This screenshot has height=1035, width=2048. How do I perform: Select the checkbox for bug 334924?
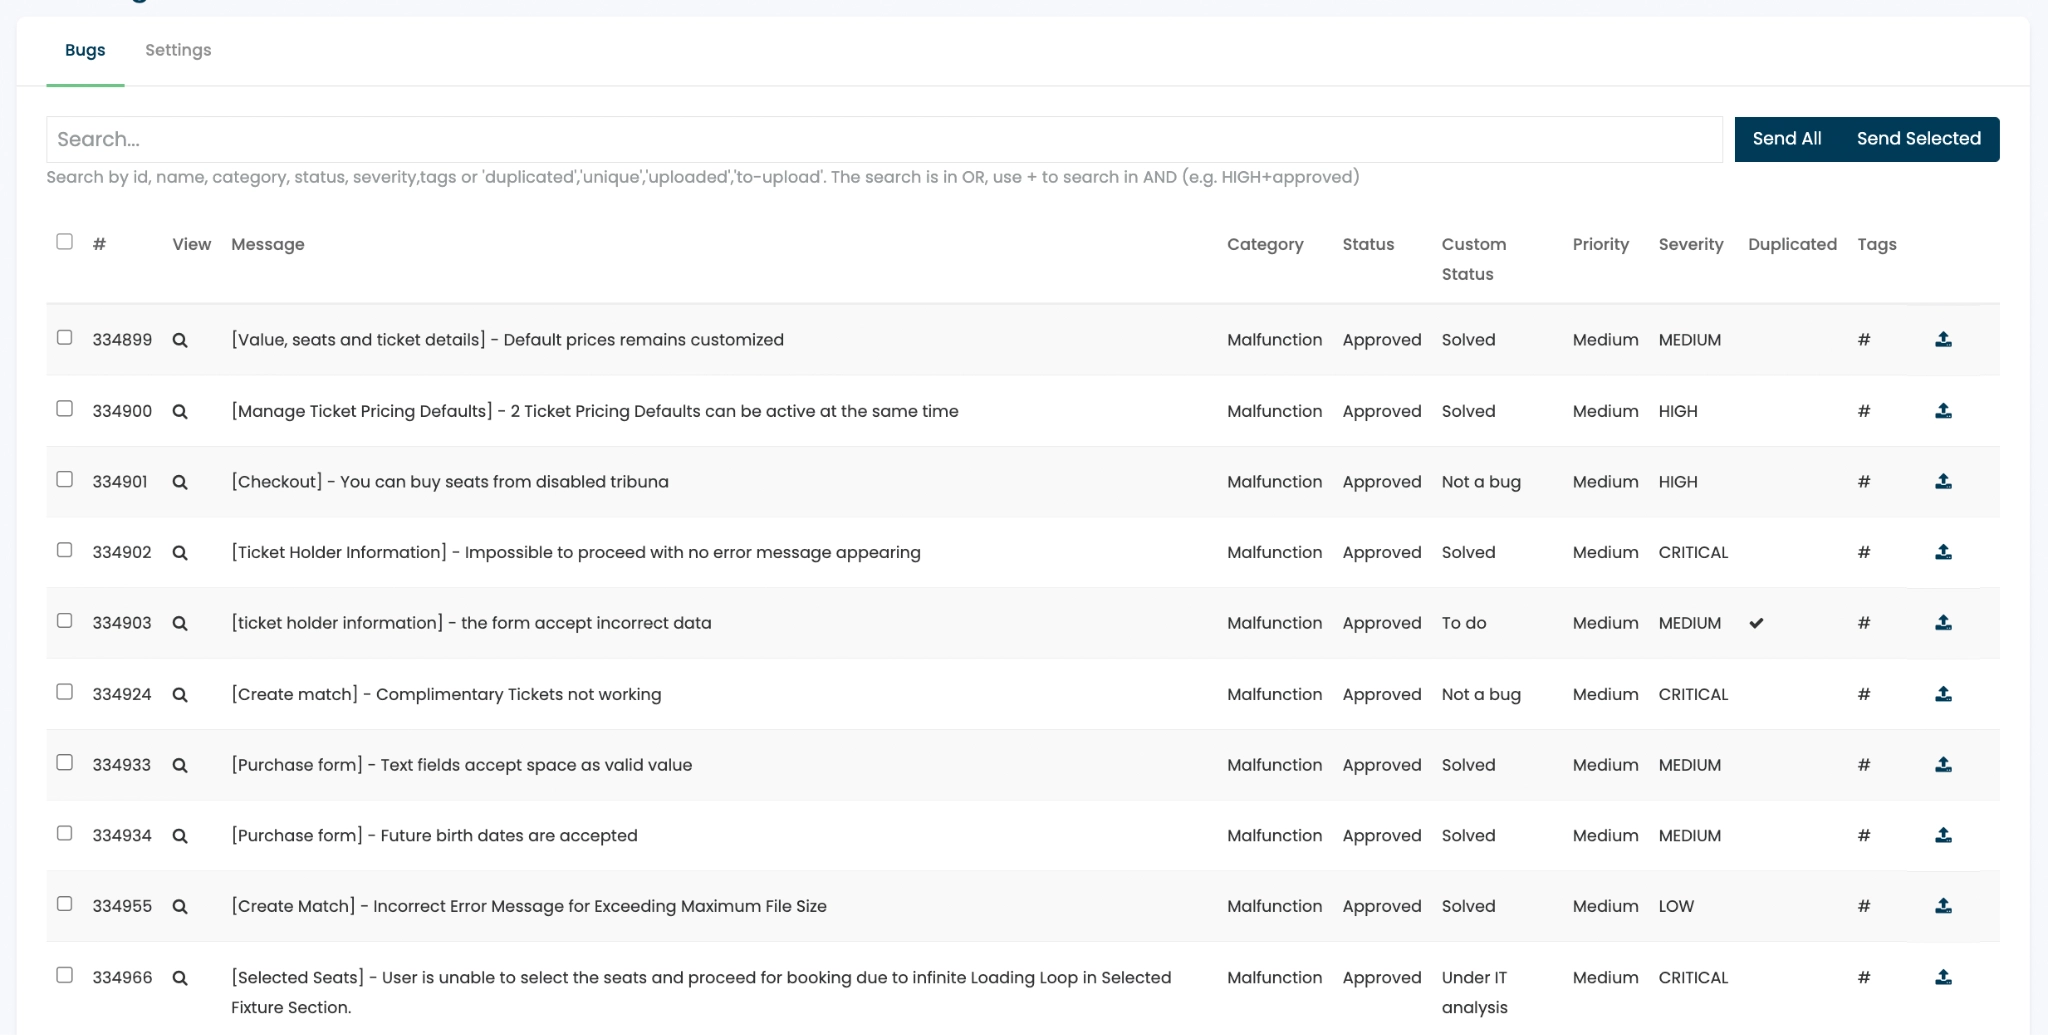[x=65, y=692]
